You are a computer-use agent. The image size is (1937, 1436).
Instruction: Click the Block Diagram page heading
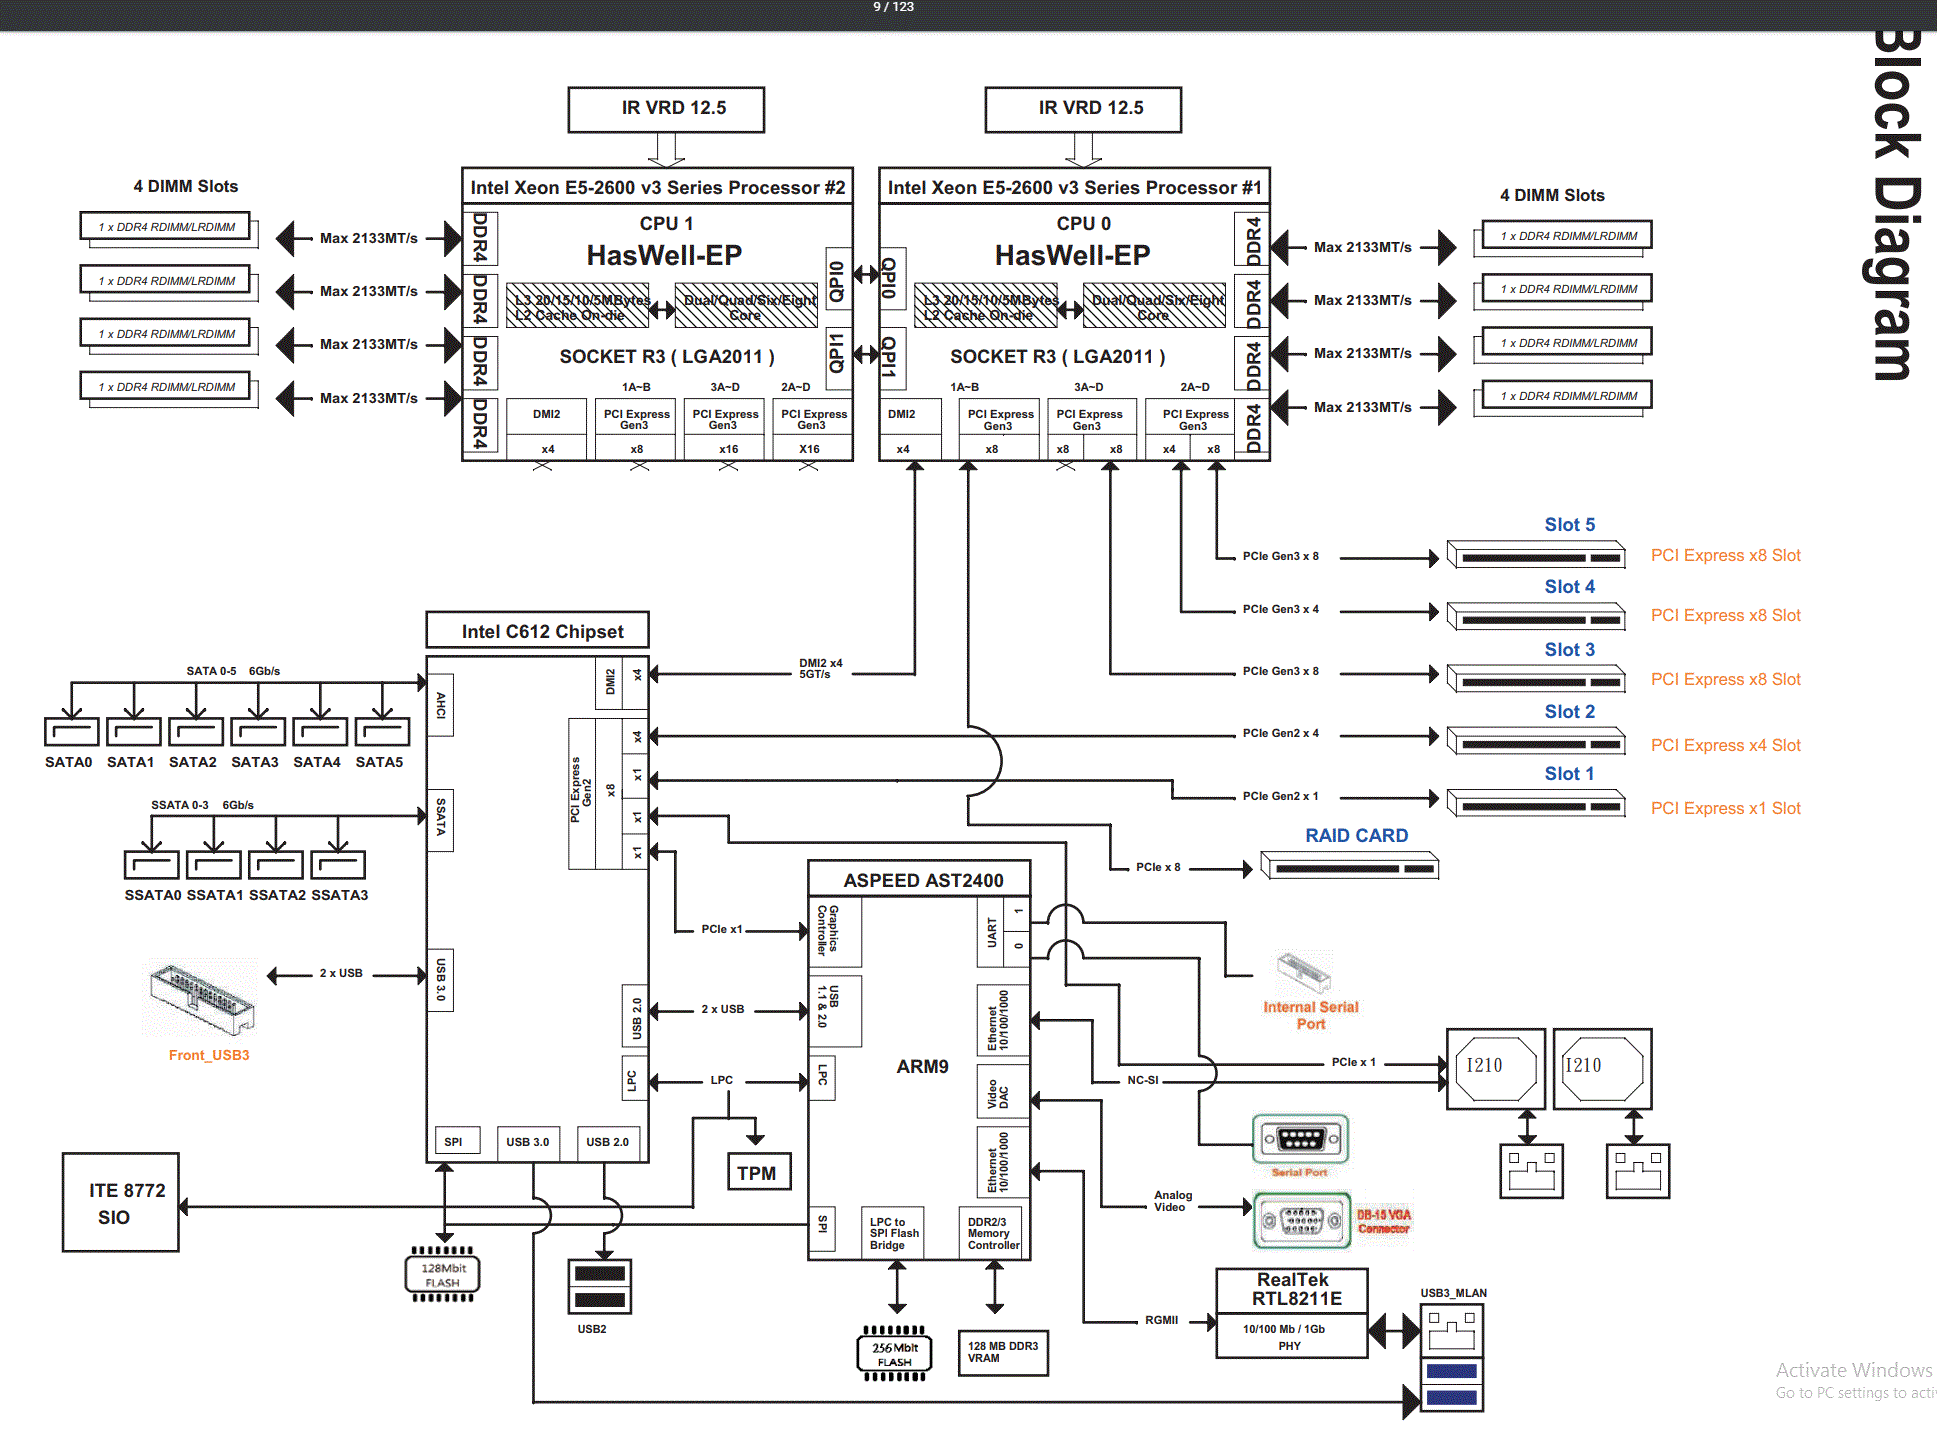(1893, 205)
